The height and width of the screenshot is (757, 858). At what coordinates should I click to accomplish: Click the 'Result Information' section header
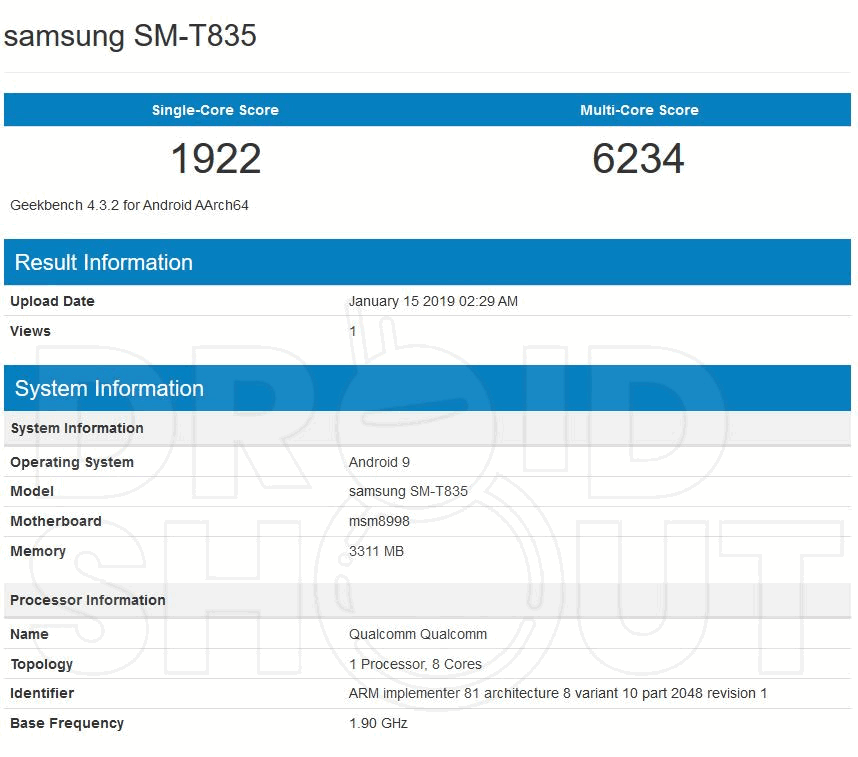[427, 262]
